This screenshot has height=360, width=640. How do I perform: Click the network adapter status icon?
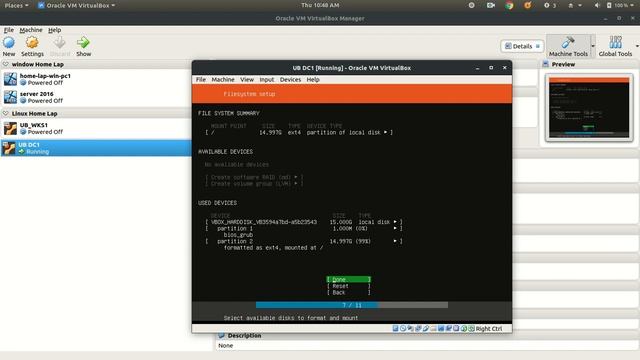pos(418,329)
